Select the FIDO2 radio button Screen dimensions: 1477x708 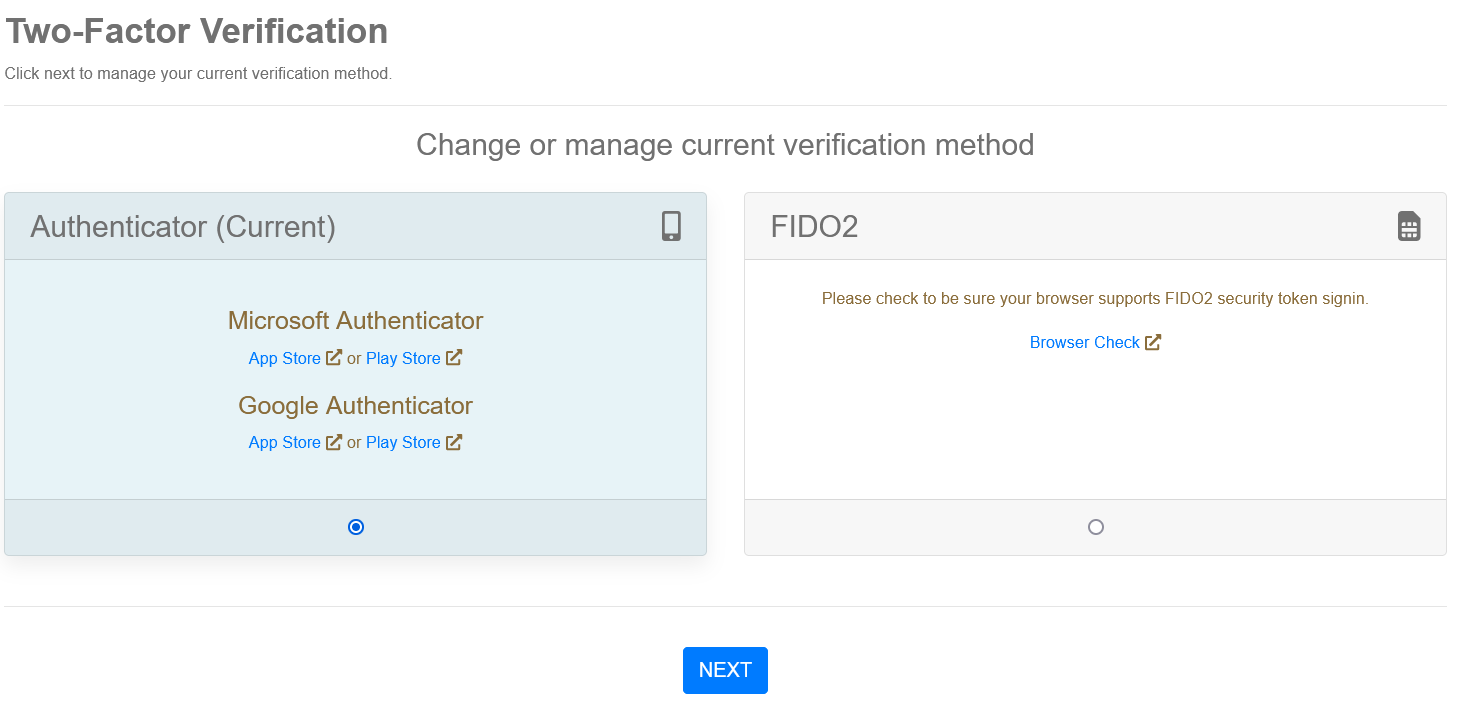1096,527
